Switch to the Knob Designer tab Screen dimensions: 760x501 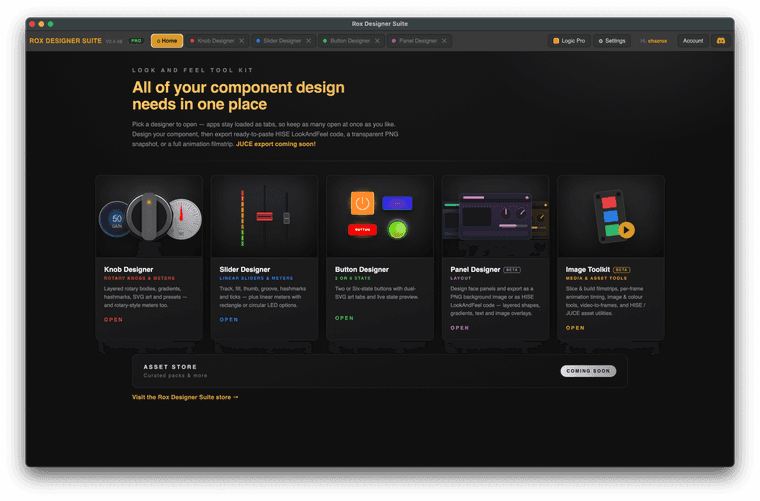216,41
